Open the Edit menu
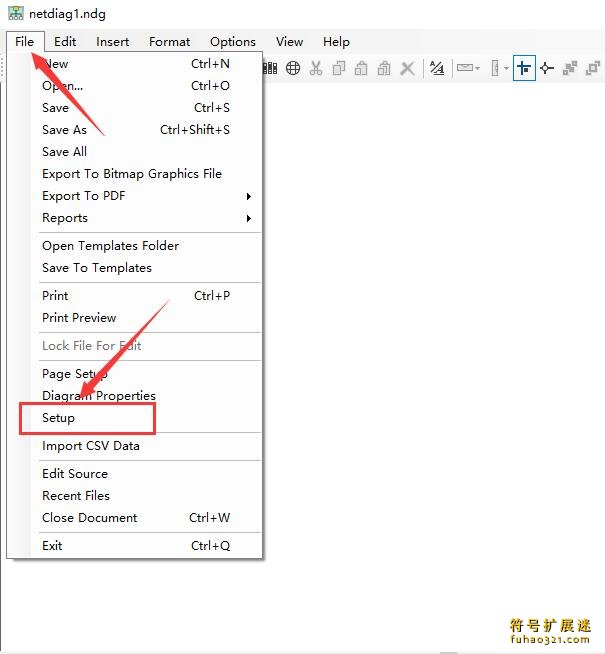This screenshot has width=605, height=654. [65, 42]
